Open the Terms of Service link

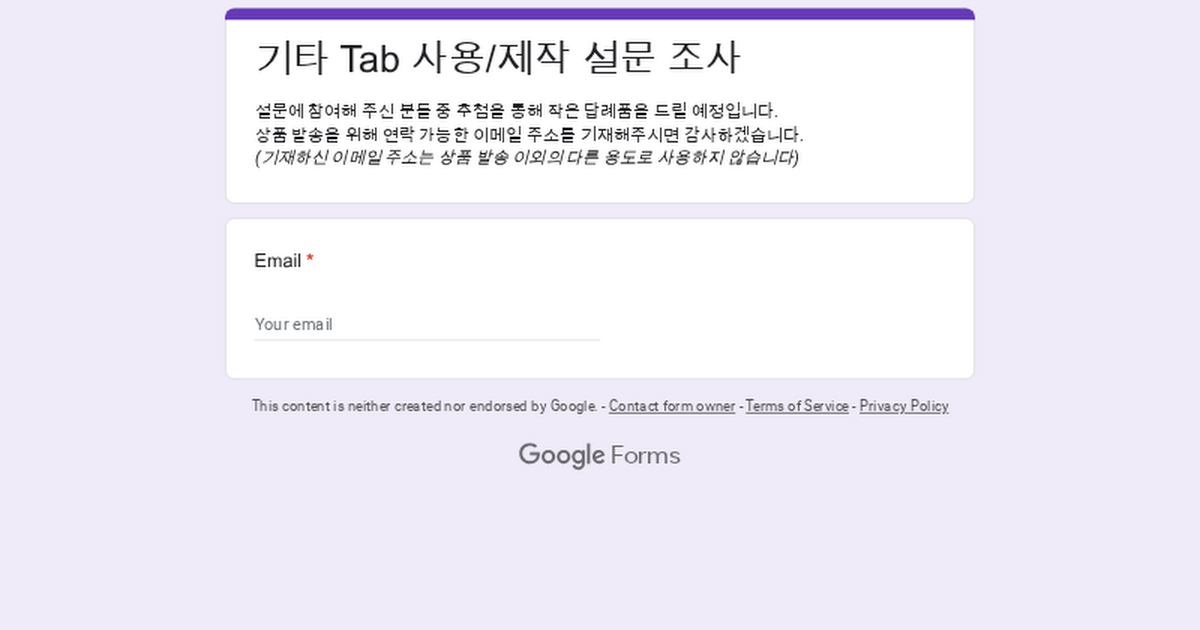[x=797, y=406]
